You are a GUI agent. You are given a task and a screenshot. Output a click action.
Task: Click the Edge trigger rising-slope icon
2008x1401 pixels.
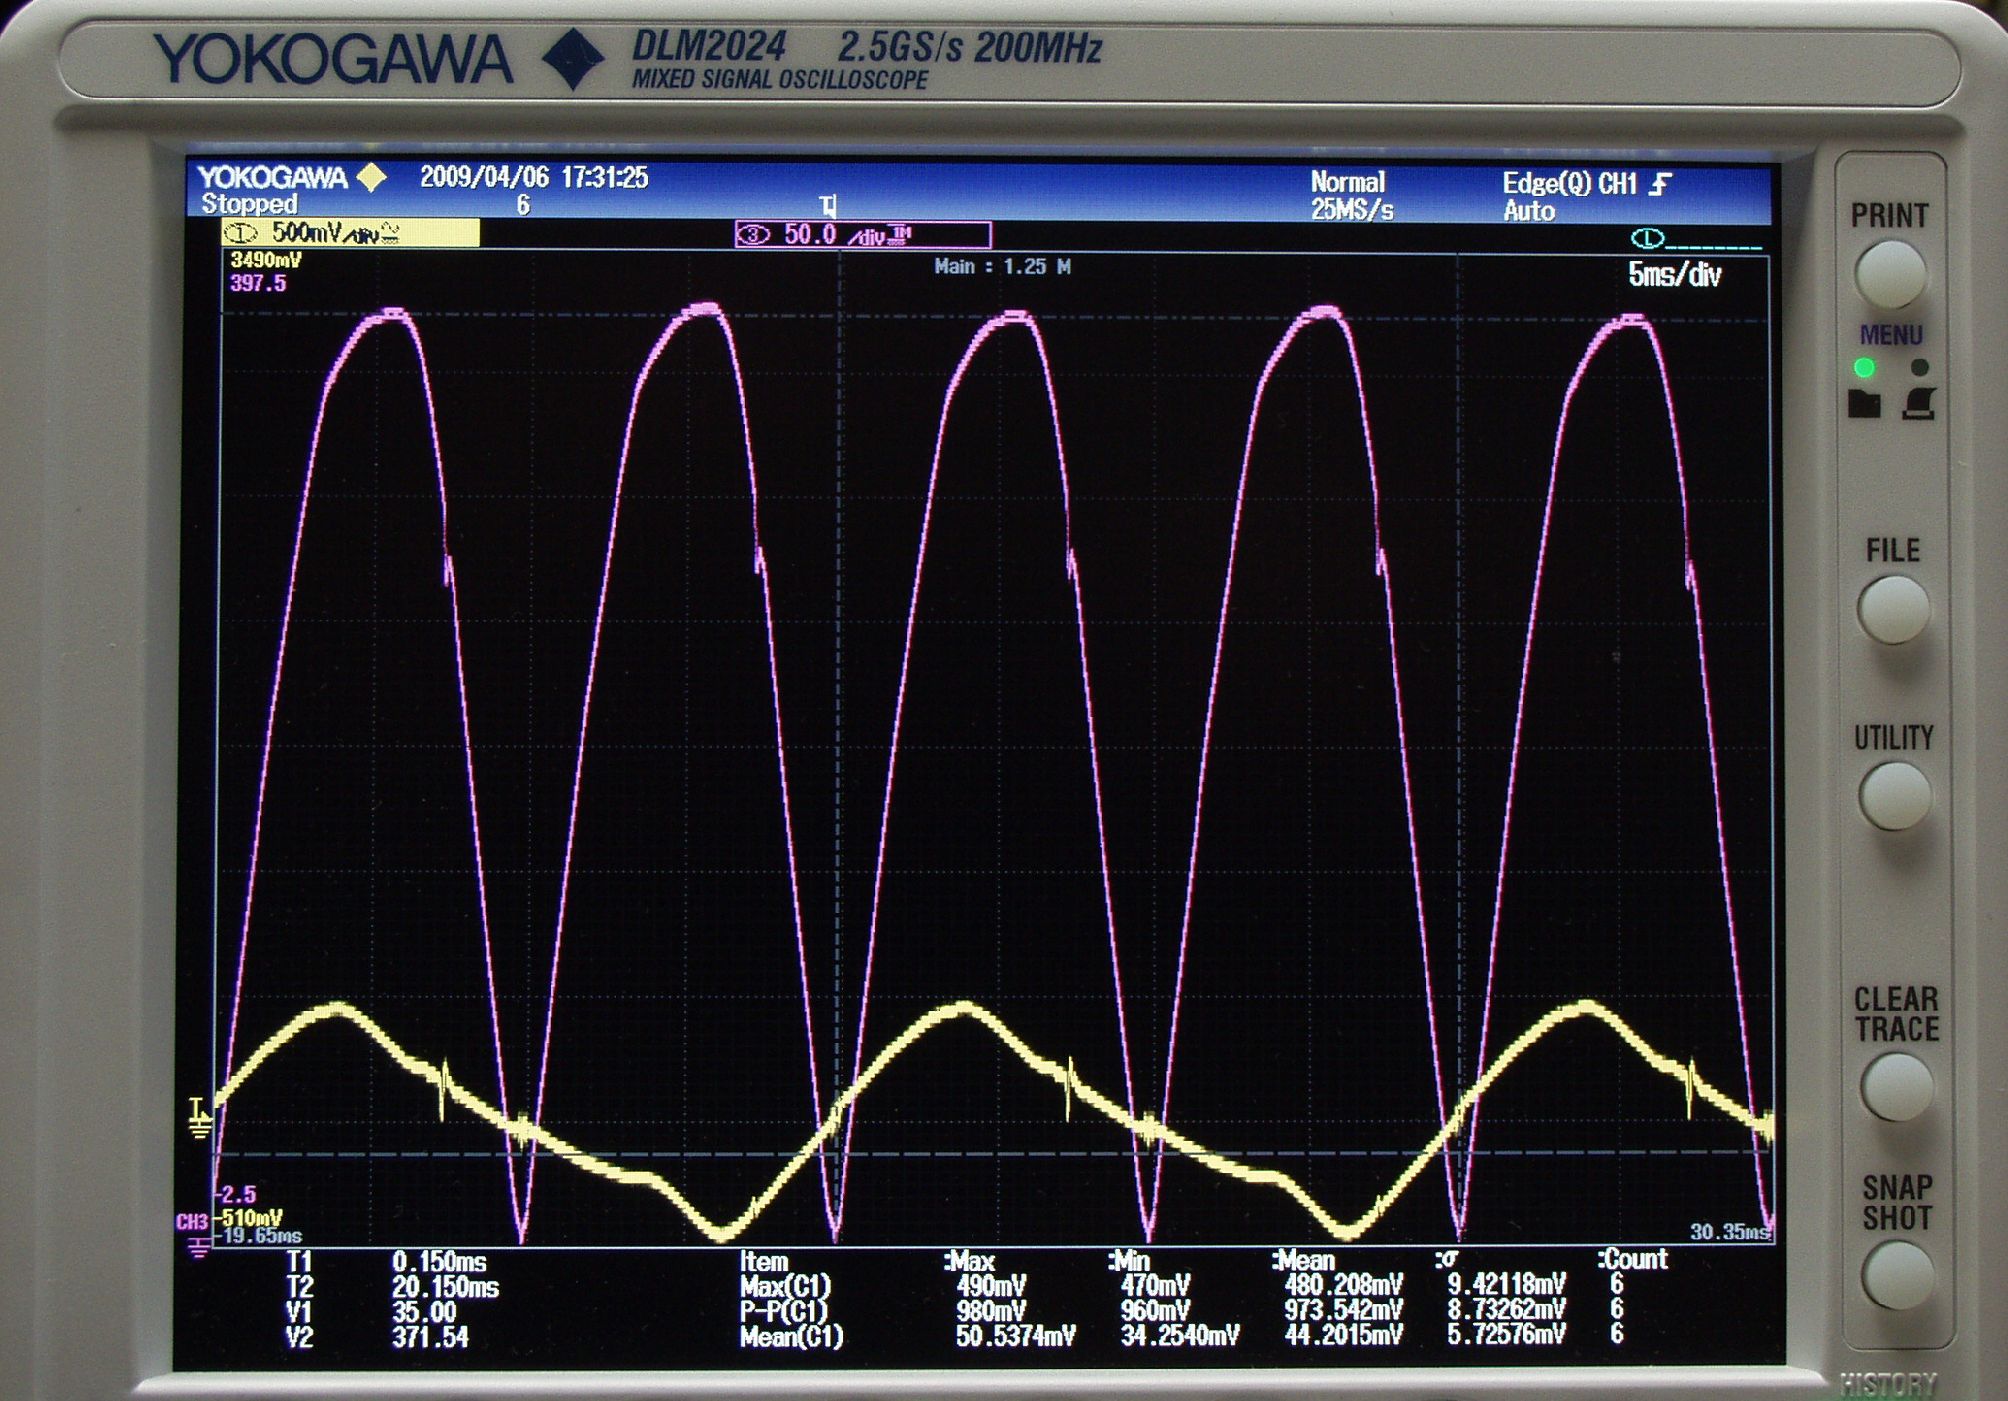point(1660,184)
